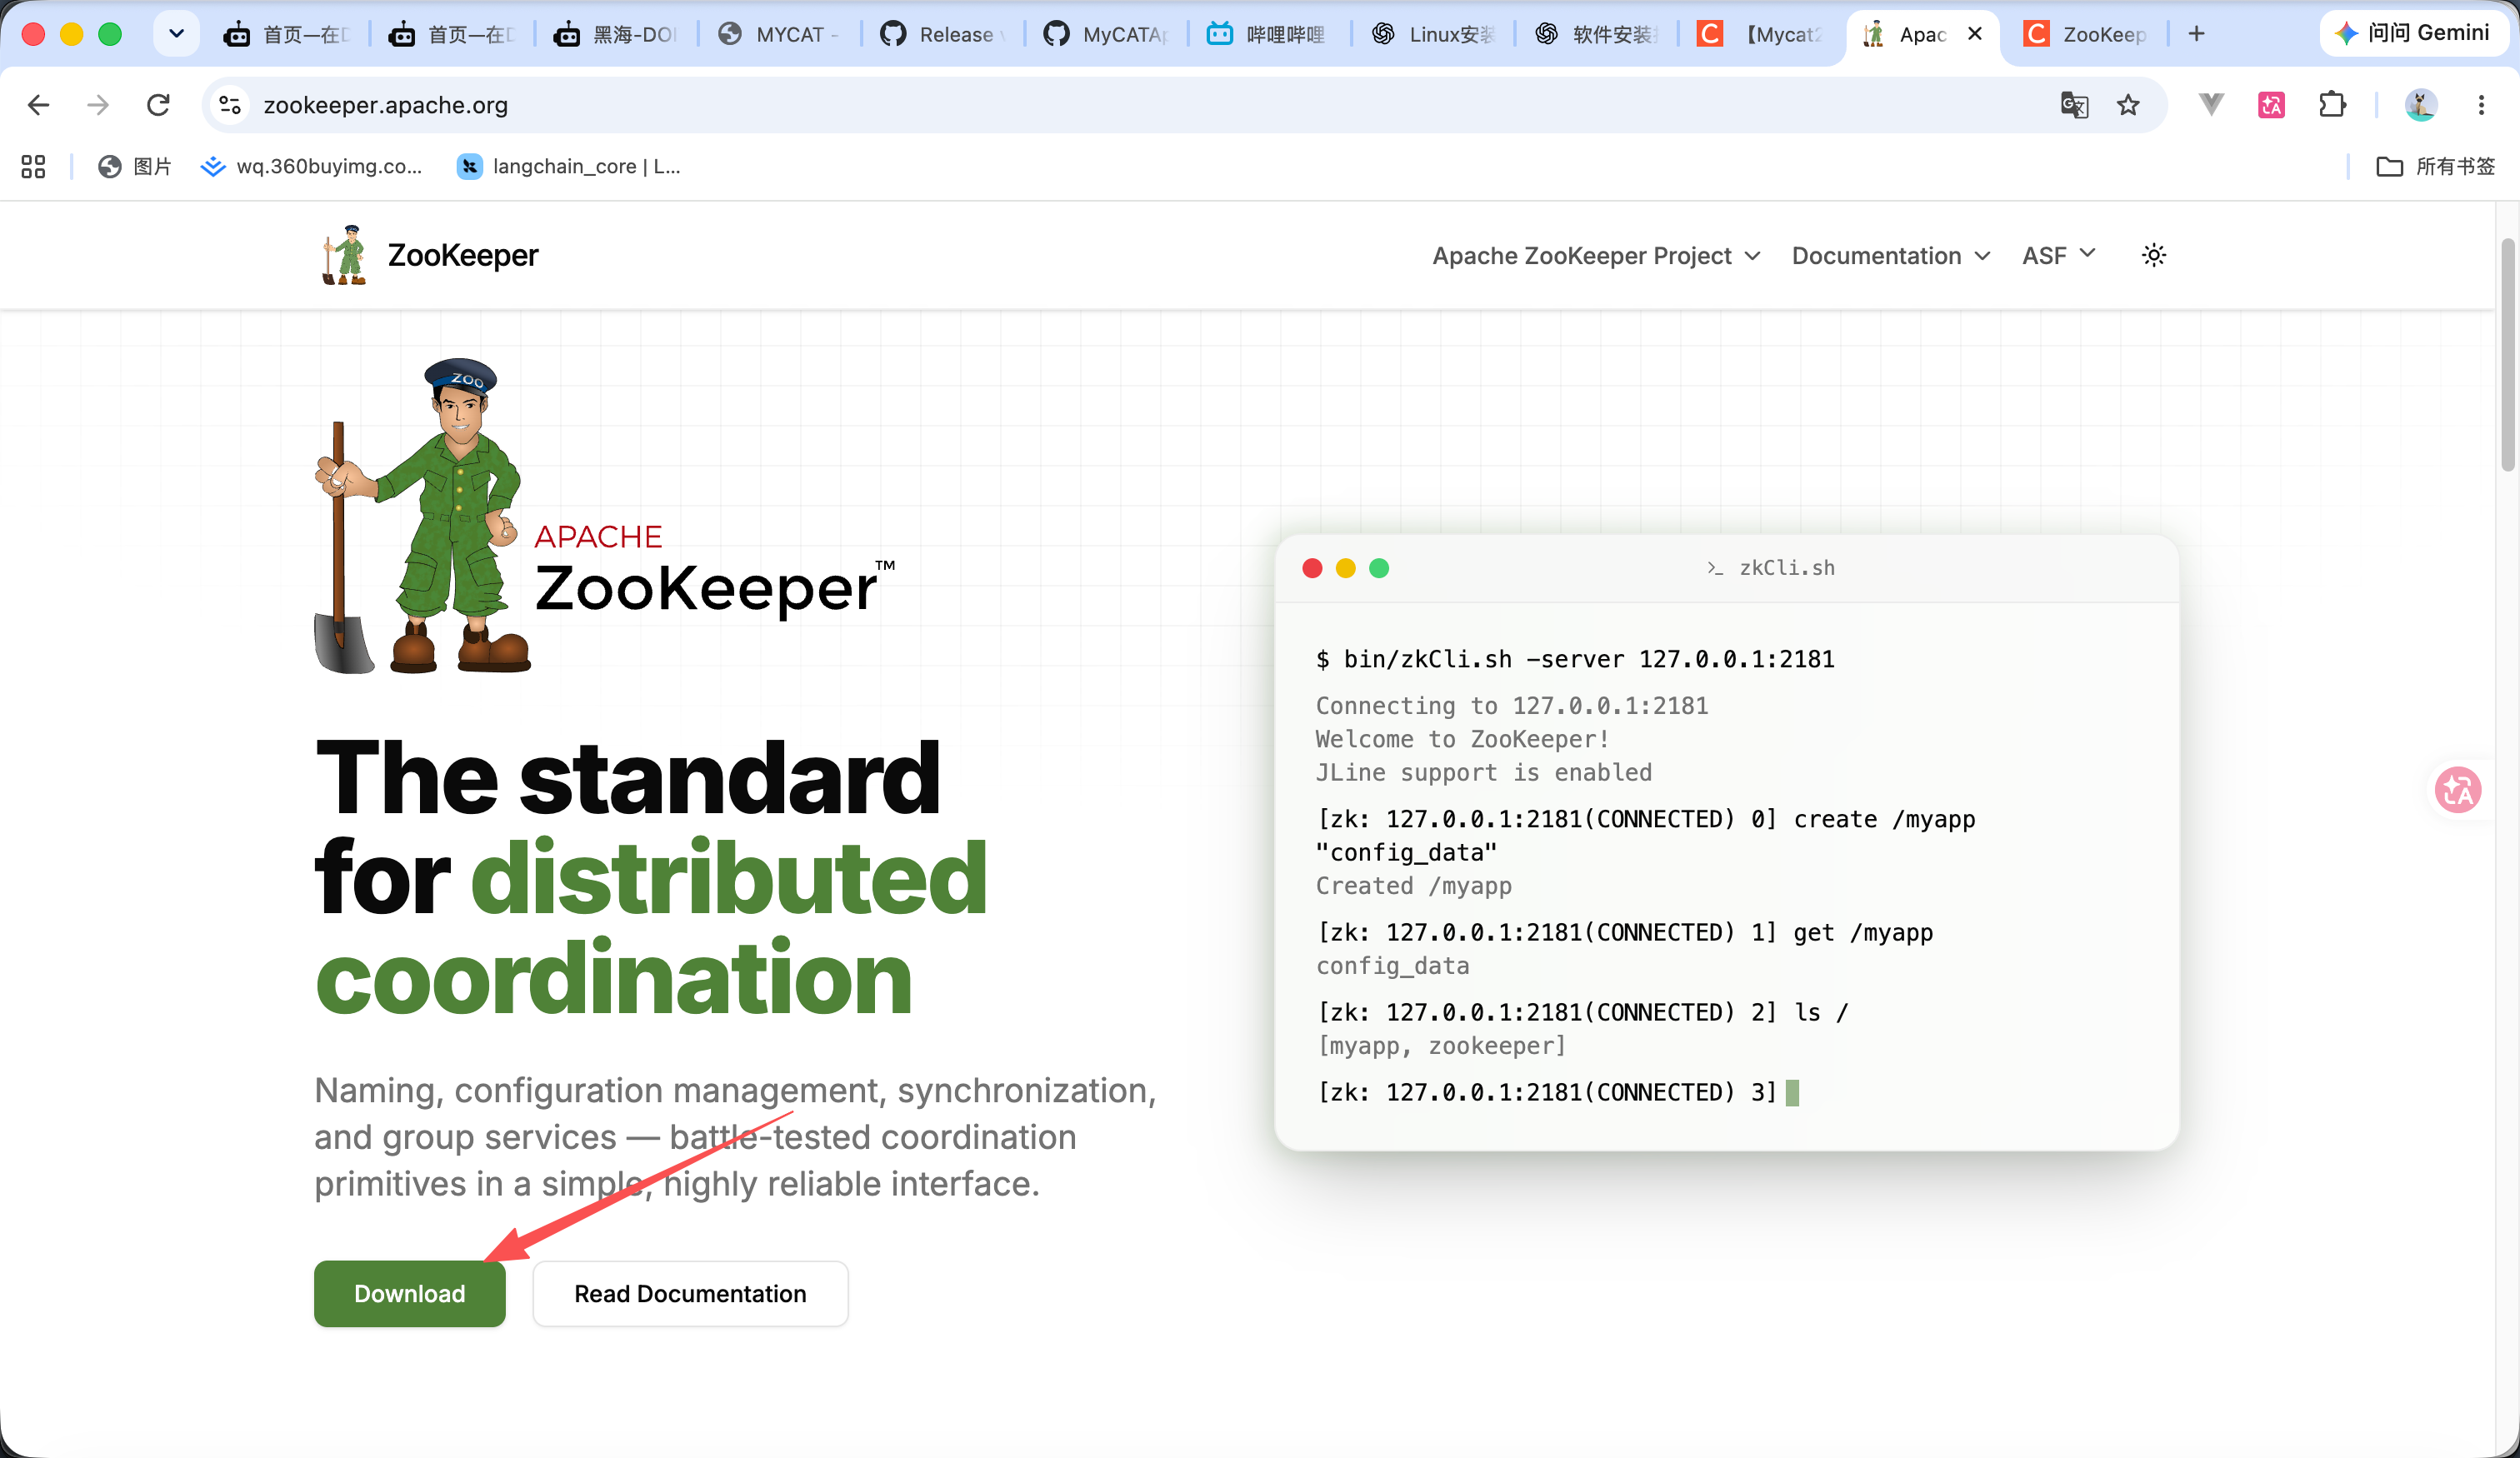Open the browser extensions puzzle icon

(x=2332, y=104)
